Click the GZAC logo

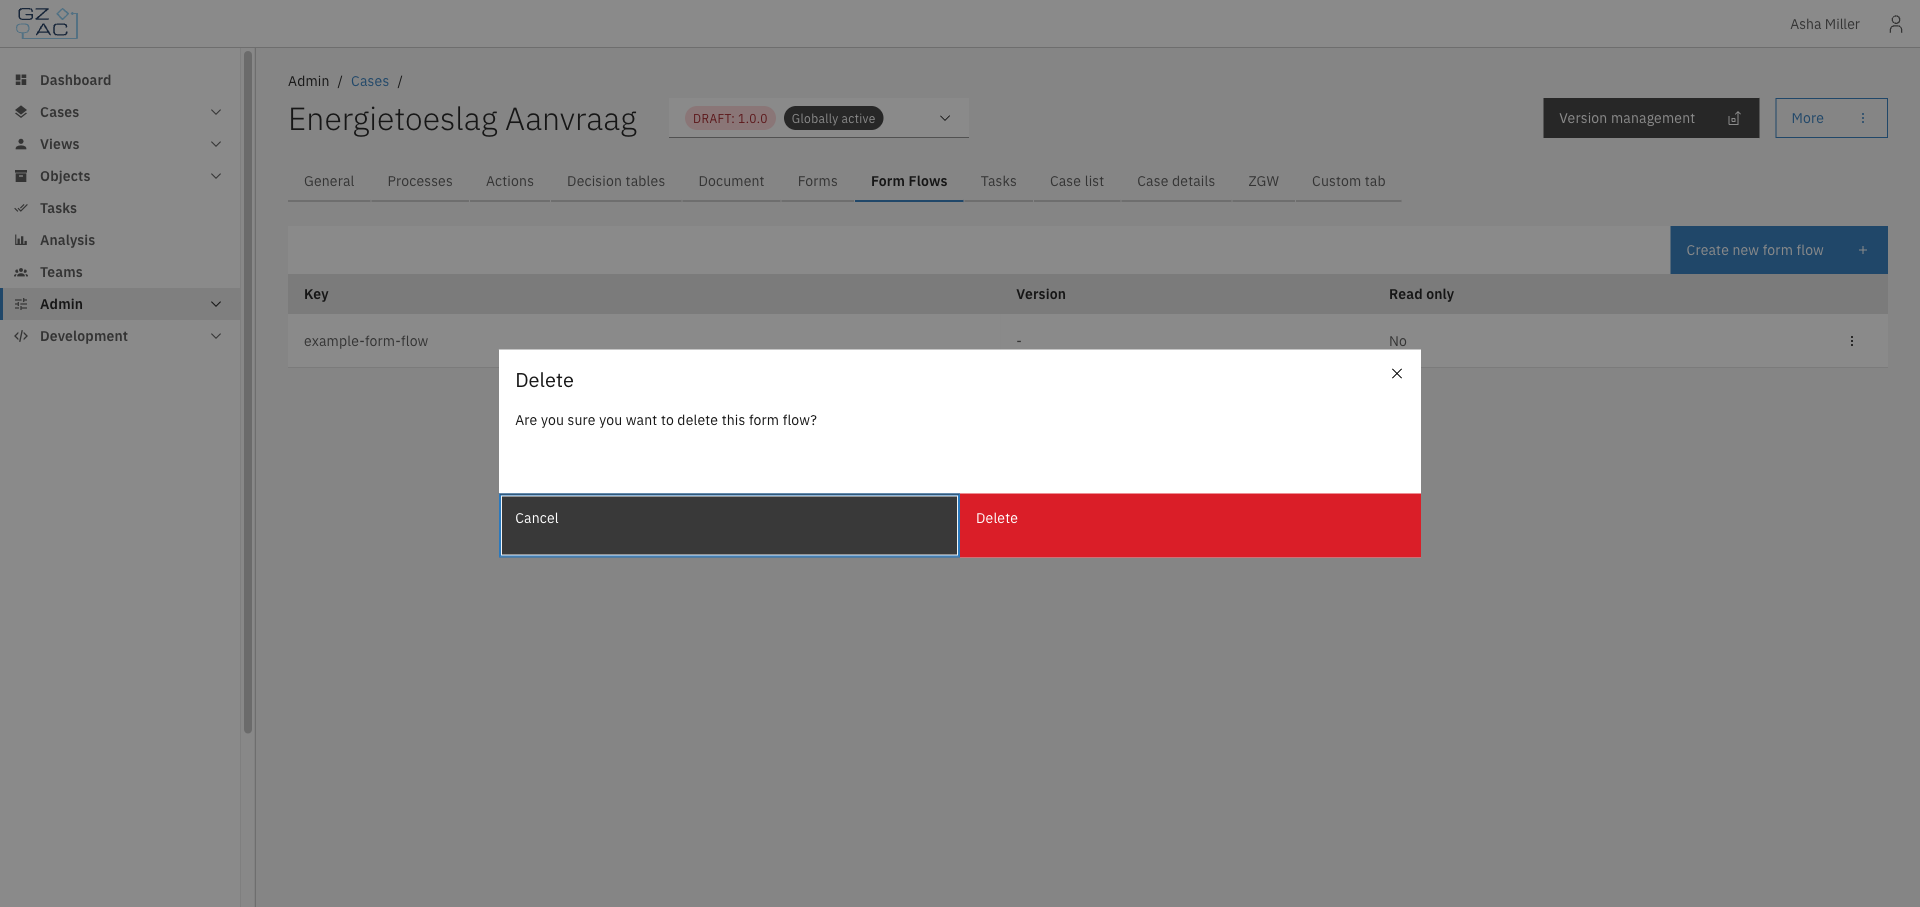click(x=47, y=23)
